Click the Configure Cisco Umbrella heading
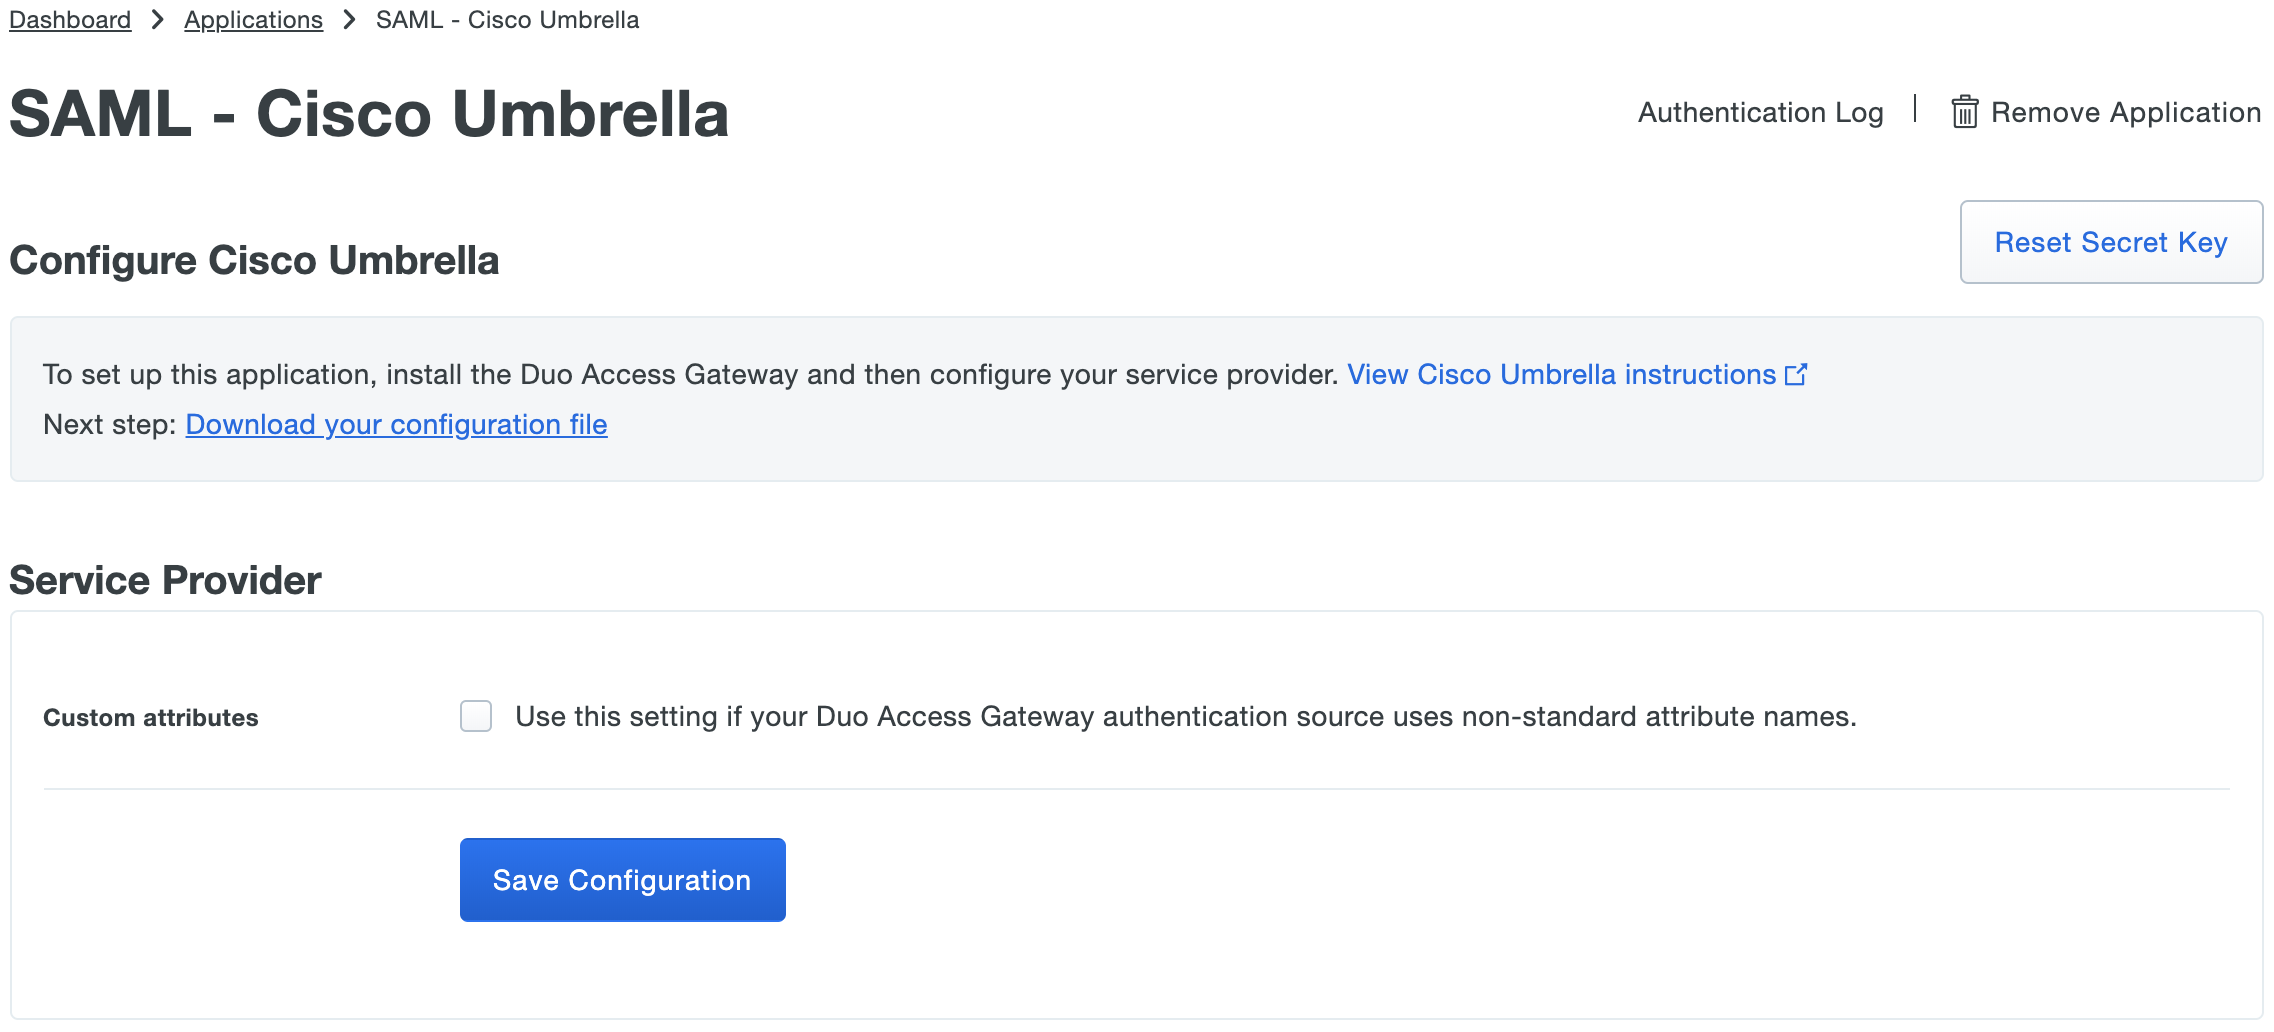This screenshot has width=2274, height=1032. [254, 259]
